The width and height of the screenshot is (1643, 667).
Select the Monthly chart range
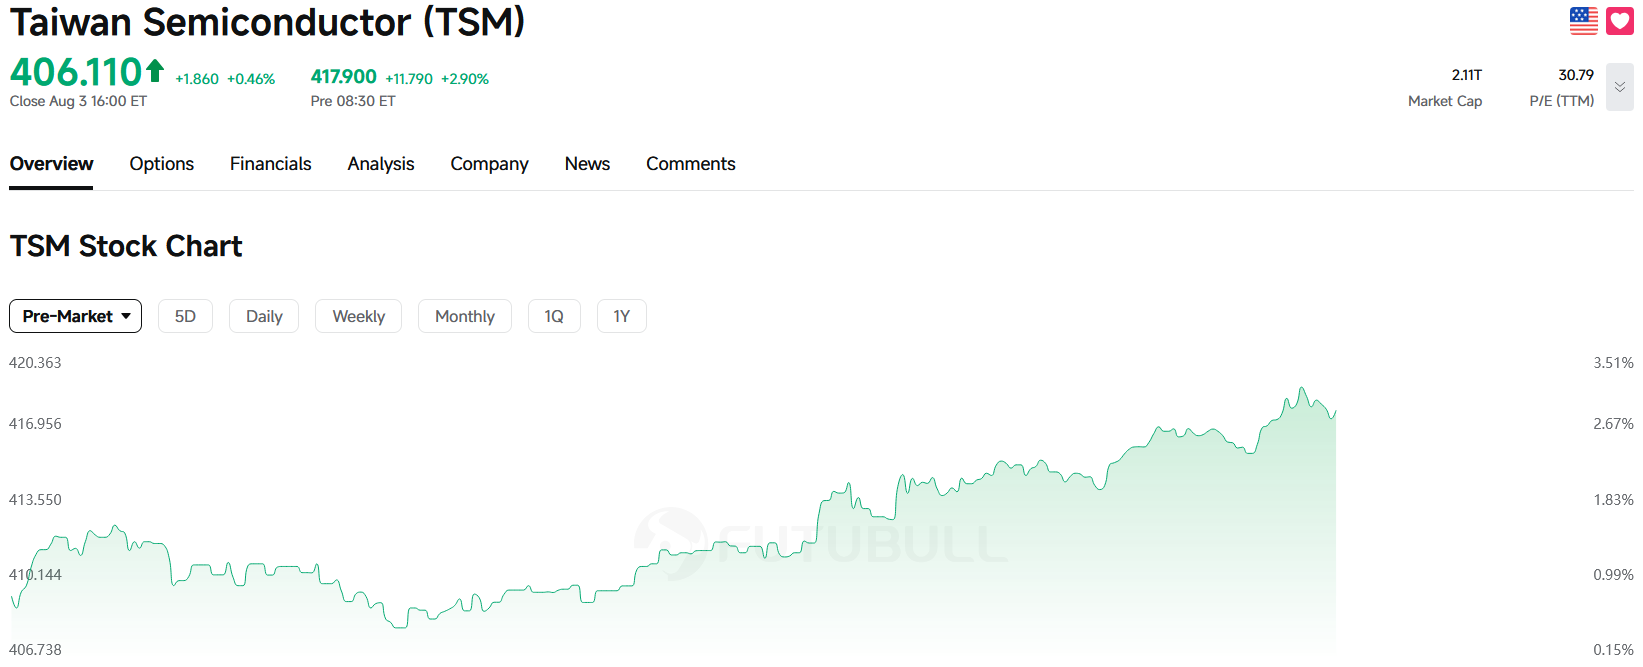coord(465,316)
